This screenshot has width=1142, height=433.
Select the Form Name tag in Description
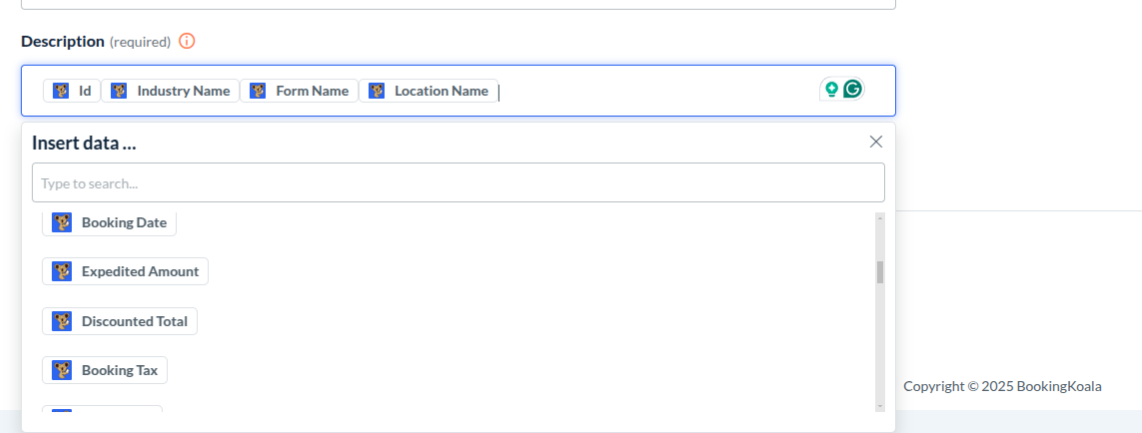click(311, 91)
